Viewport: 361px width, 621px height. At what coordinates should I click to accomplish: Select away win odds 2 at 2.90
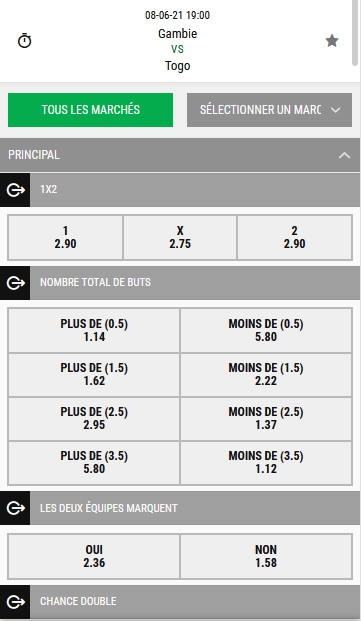click(x=294, y=238)
